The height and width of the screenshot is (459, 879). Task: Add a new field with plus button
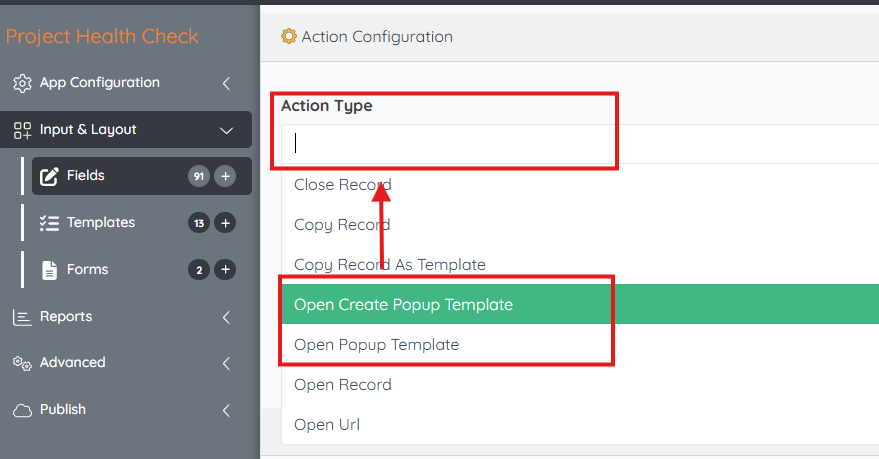(226, 177)
